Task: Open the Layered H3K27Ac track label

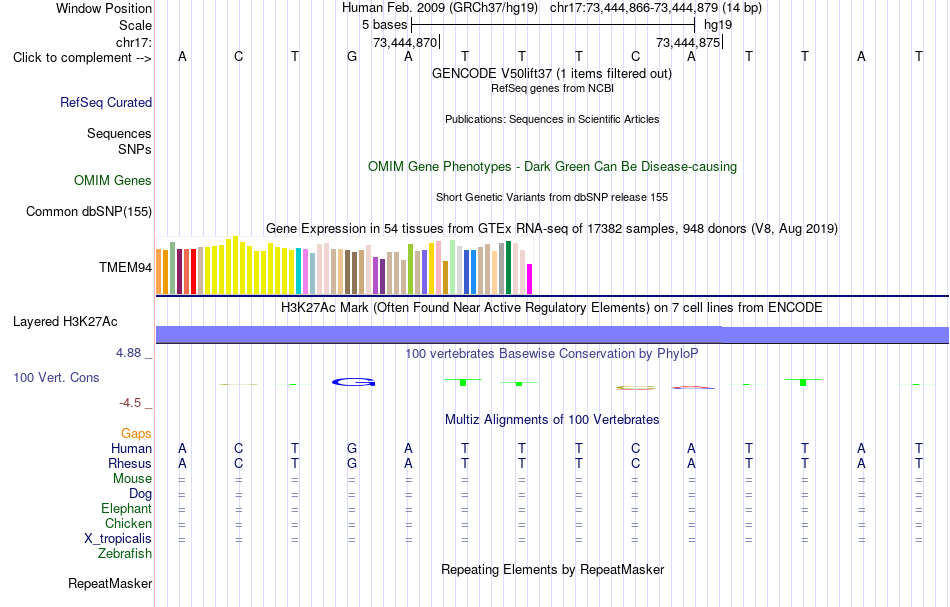Action: pyautogui.click(x=65, y=322)
